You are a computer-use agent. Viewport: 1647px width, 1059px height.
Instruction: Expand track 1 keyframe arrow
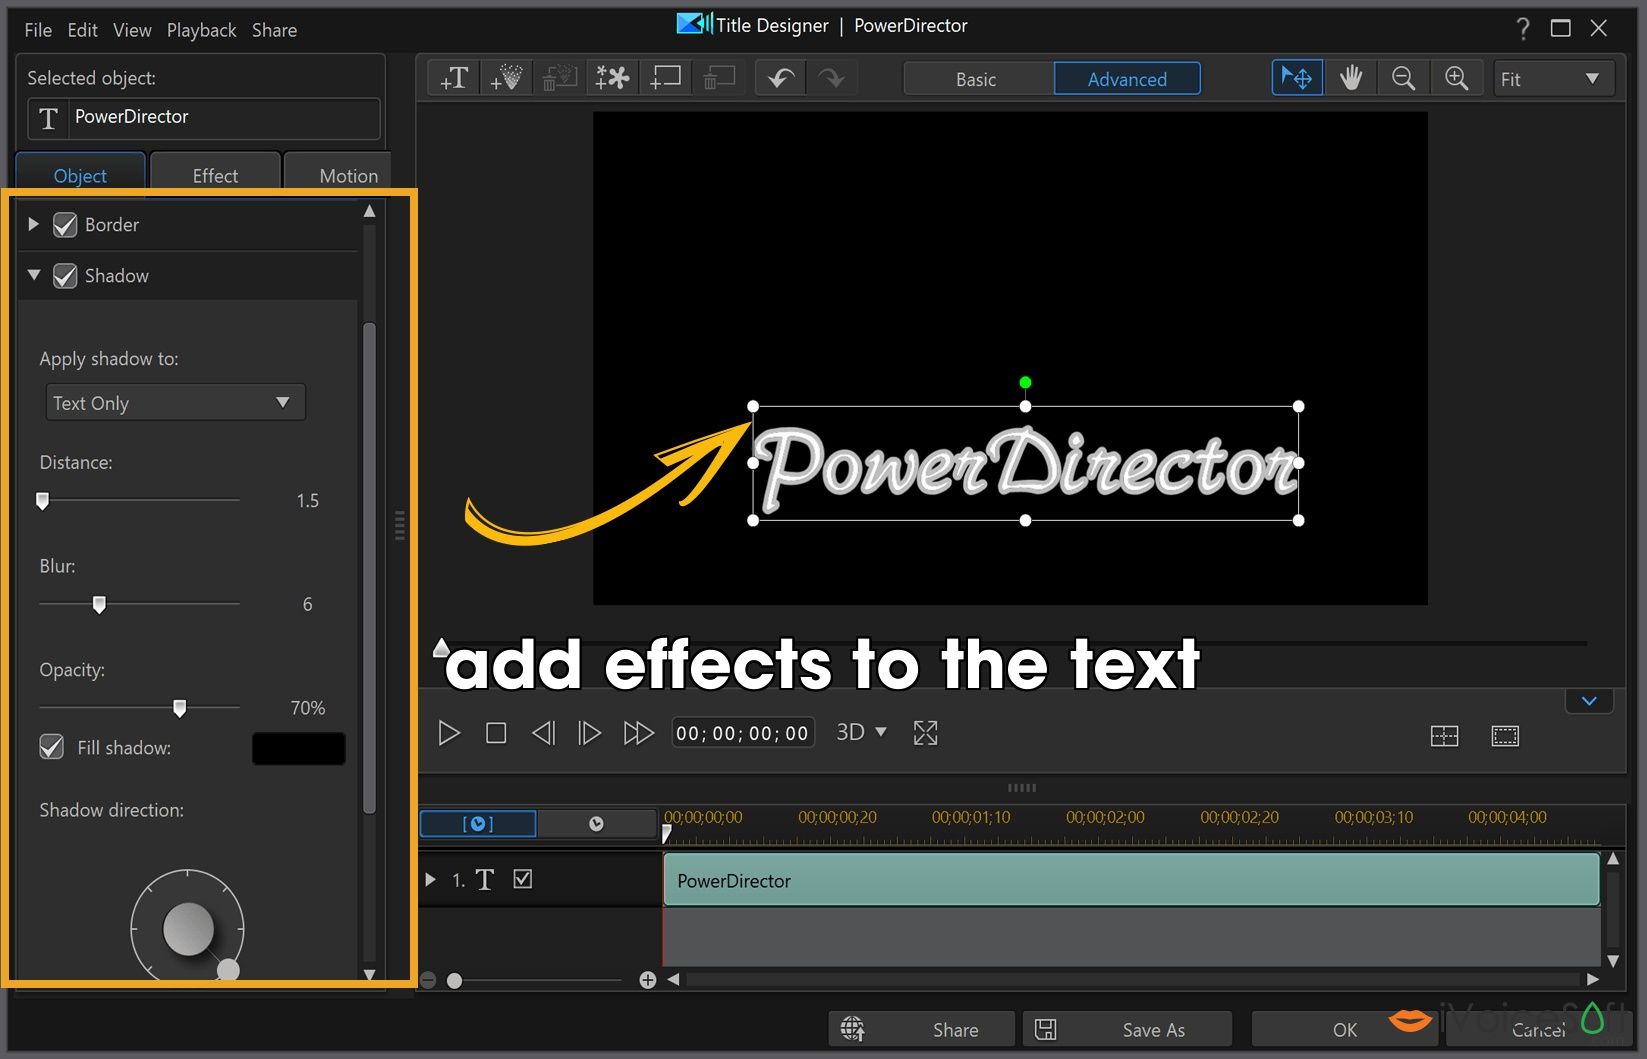click(431, 880)
